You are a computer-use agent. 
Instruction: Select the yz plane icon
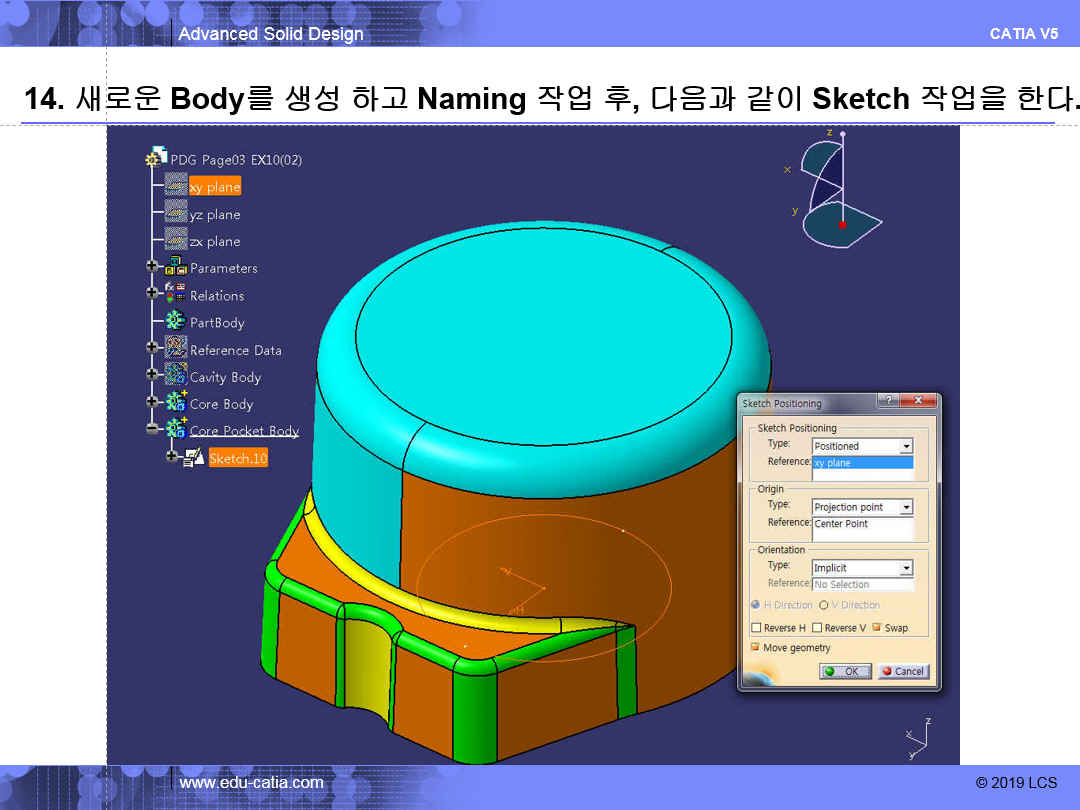click(x=176, y=214)
